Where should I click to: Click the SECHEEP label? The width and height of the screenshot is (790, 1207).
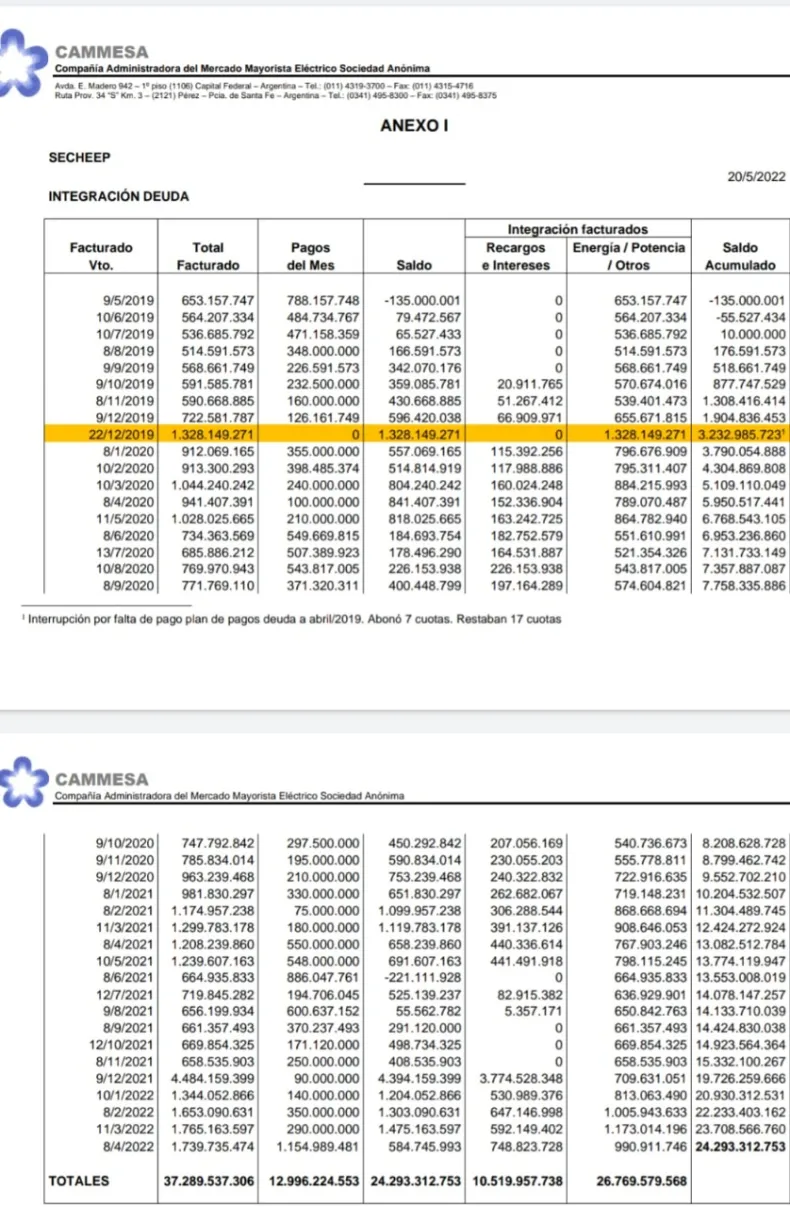[x=79, y=157]
